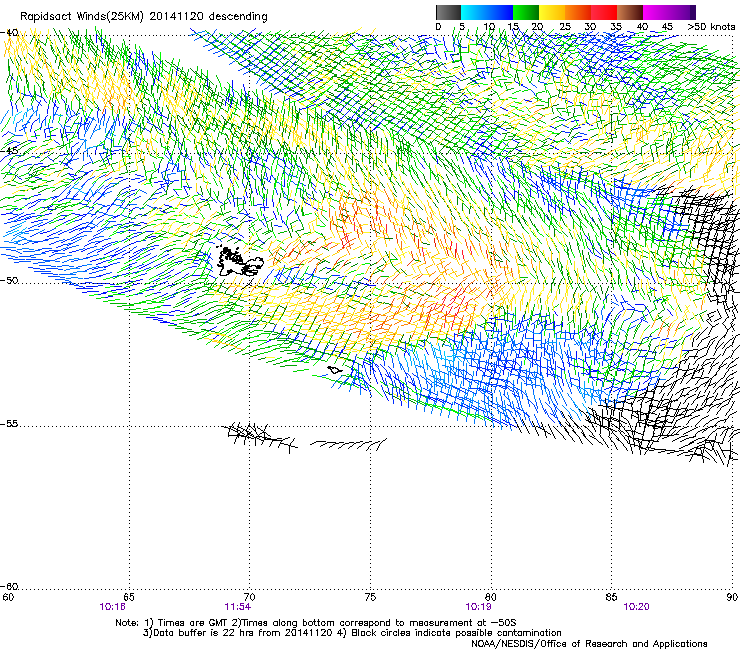This screenshot has width=740, height=650.
Task: Click the green 15-20 knots legend swatch
Action: [526, 12]
